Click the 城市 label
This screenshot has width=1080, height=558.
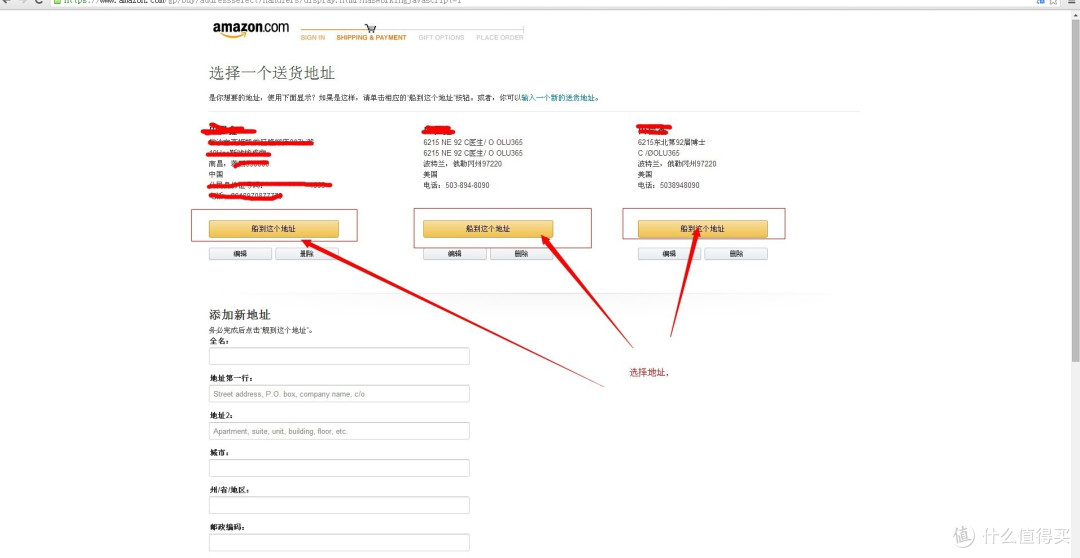click(x=219, y=453)
